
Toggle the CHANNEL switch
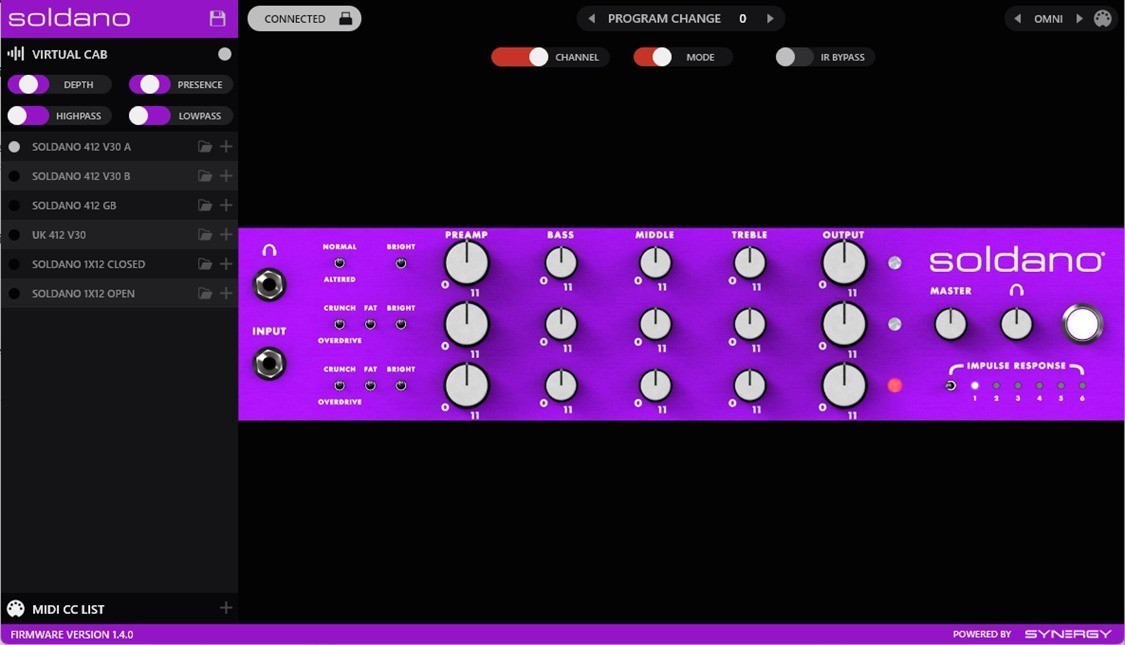pyautogui.click(x=520, y=57)
